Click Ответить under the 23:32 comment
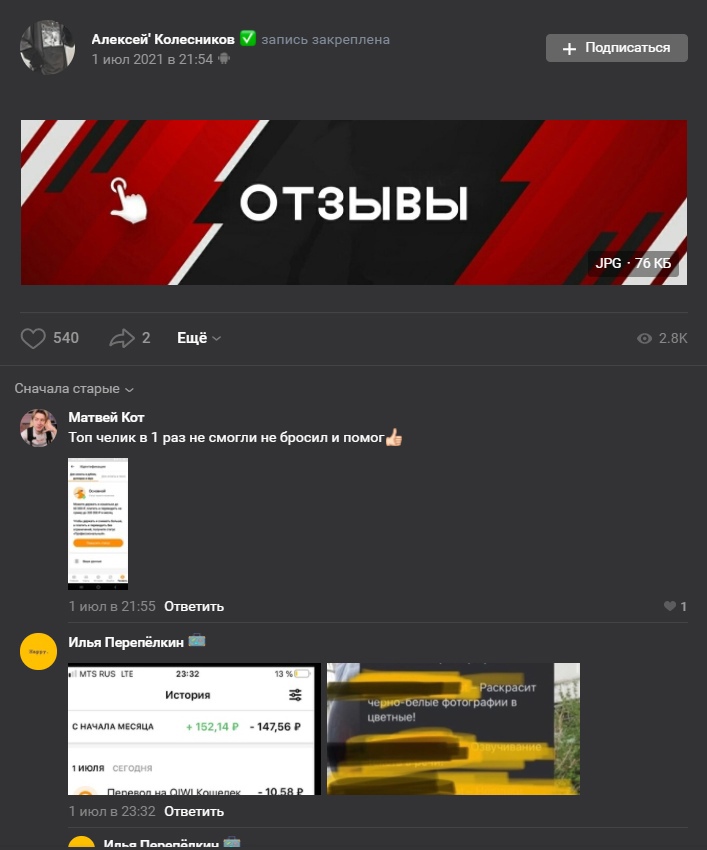Viewport: 707px width, 850px height. pyautogui.click(x=194, y=811)
